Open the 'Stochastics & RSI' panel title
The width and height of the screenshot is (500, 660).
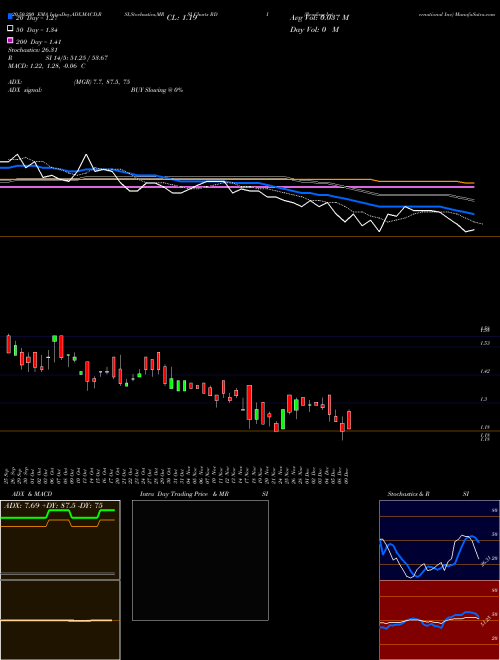pyautogui.click(x=428, y=494)
